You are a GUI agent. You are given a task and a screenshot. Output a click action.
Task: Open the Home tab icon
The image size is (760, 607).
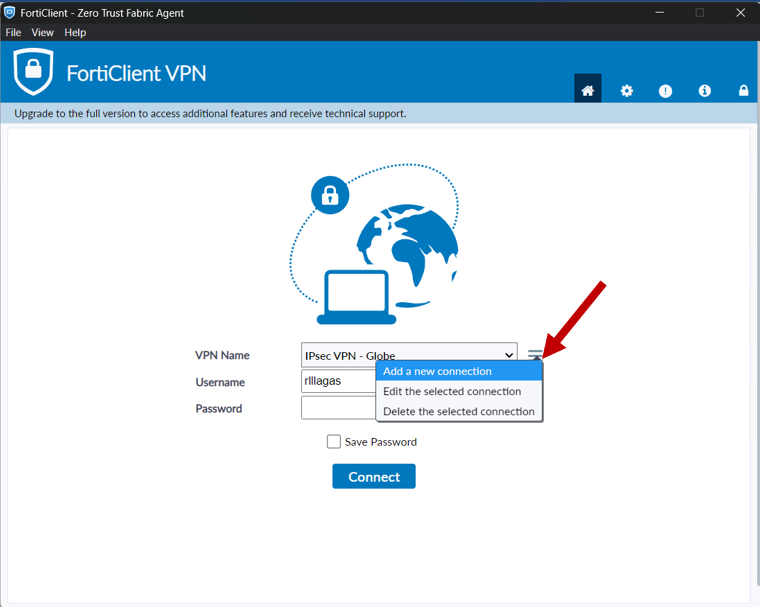click(587, 89)
